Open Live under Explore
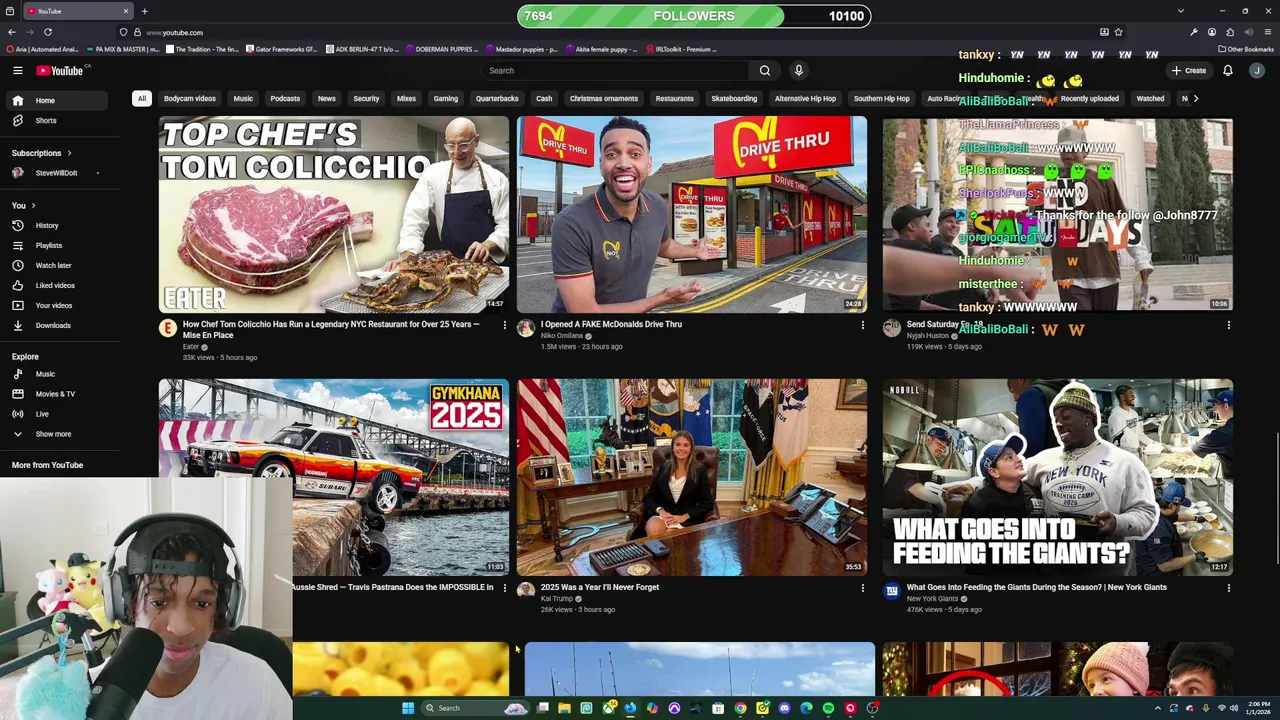The image size is (1280, 720). pos(58,414)
